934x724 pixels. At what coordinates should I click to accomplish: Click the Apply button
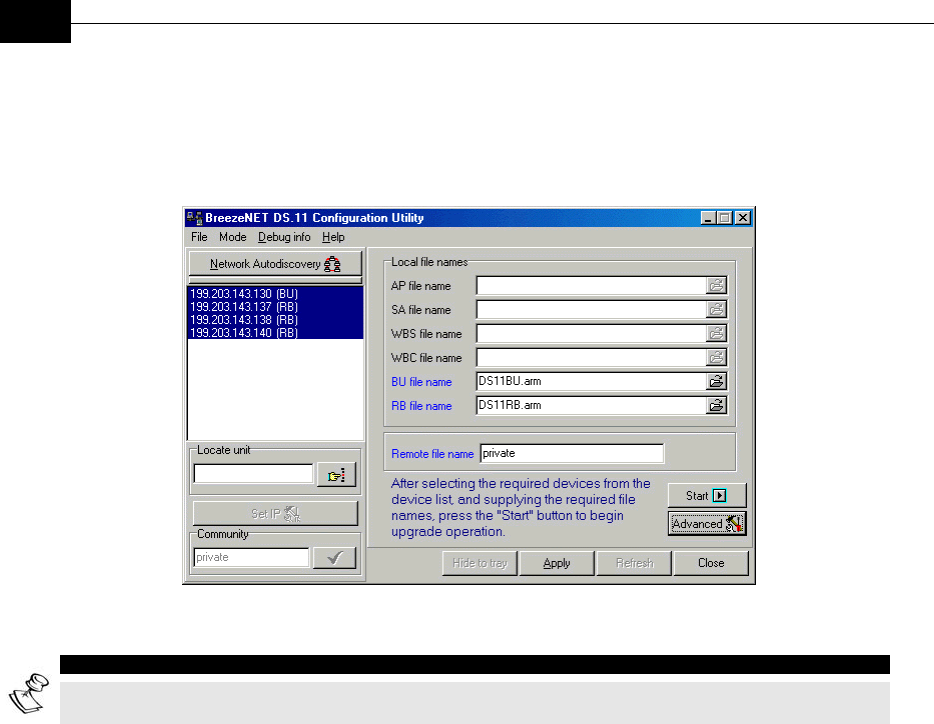point(556,563)
